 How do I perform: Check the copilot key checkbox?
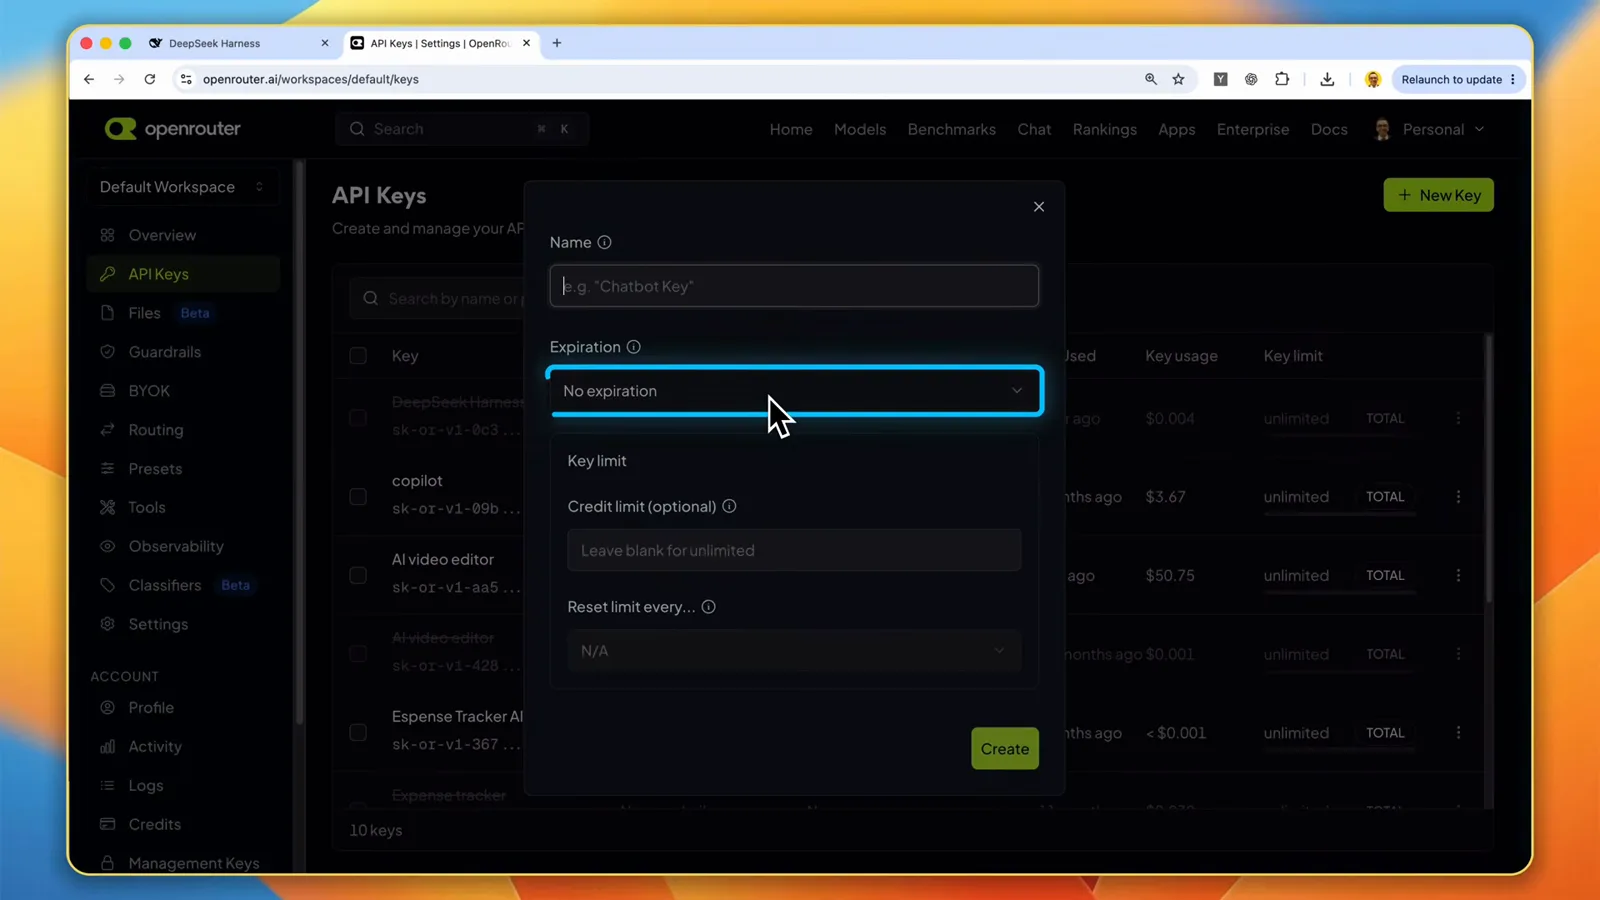[358, 497]
